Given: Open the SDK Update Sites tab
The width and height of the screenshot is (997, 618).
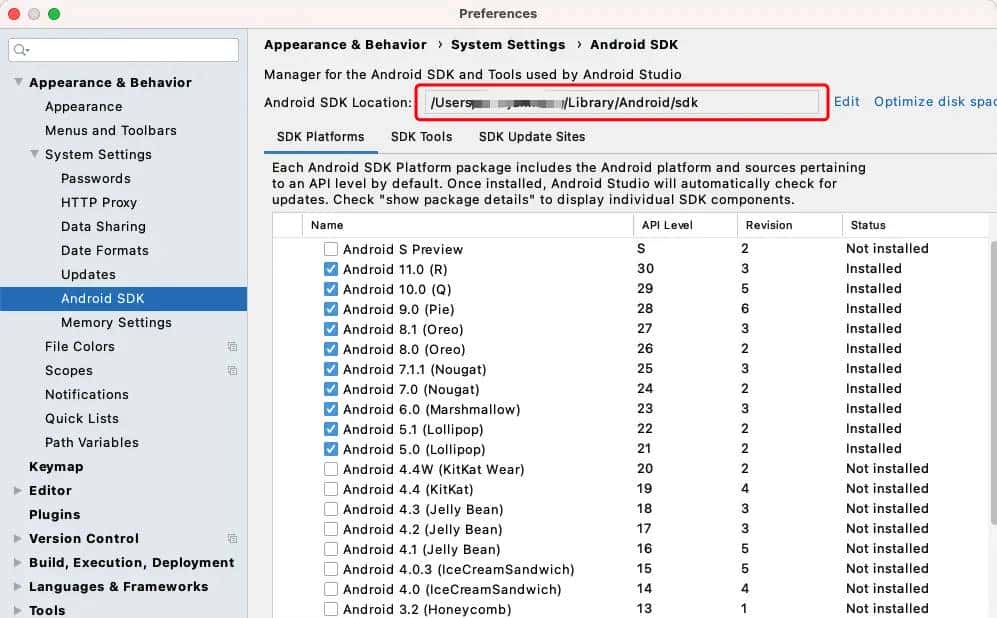Looking at the screenshot, I should tap(531, 137).
